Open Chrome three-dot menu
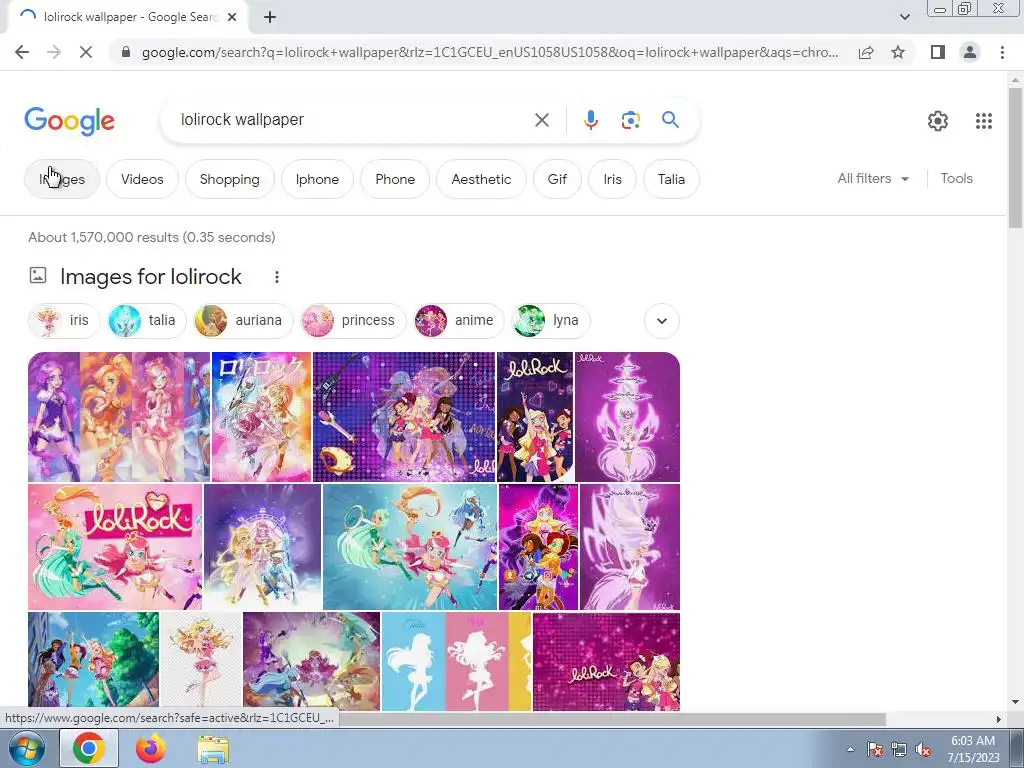The width and height of the screenshot is (1024, 768). coord(1002,52)
